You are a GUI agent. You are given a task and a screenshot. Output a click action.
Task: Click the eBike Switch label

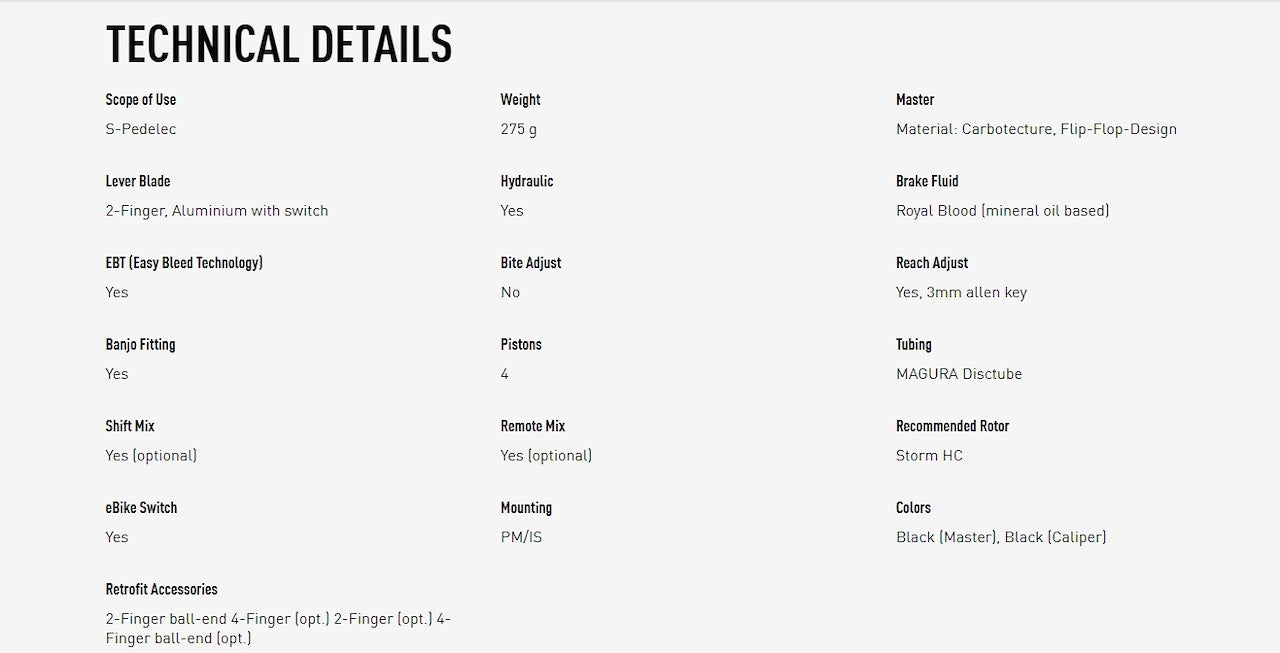click(141, 508)
